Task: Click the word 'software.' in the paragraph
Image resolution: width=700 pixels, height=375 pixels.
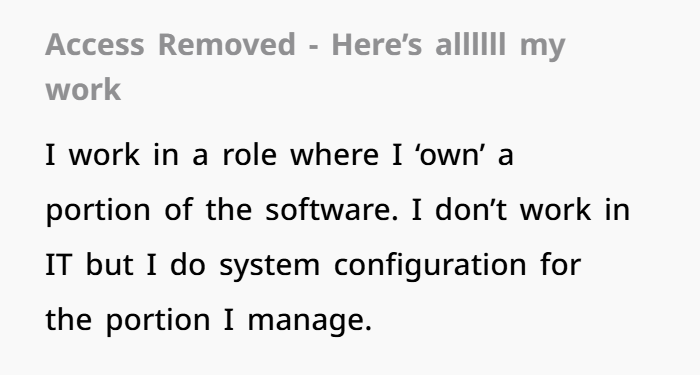Action: [x=331, y=209]
